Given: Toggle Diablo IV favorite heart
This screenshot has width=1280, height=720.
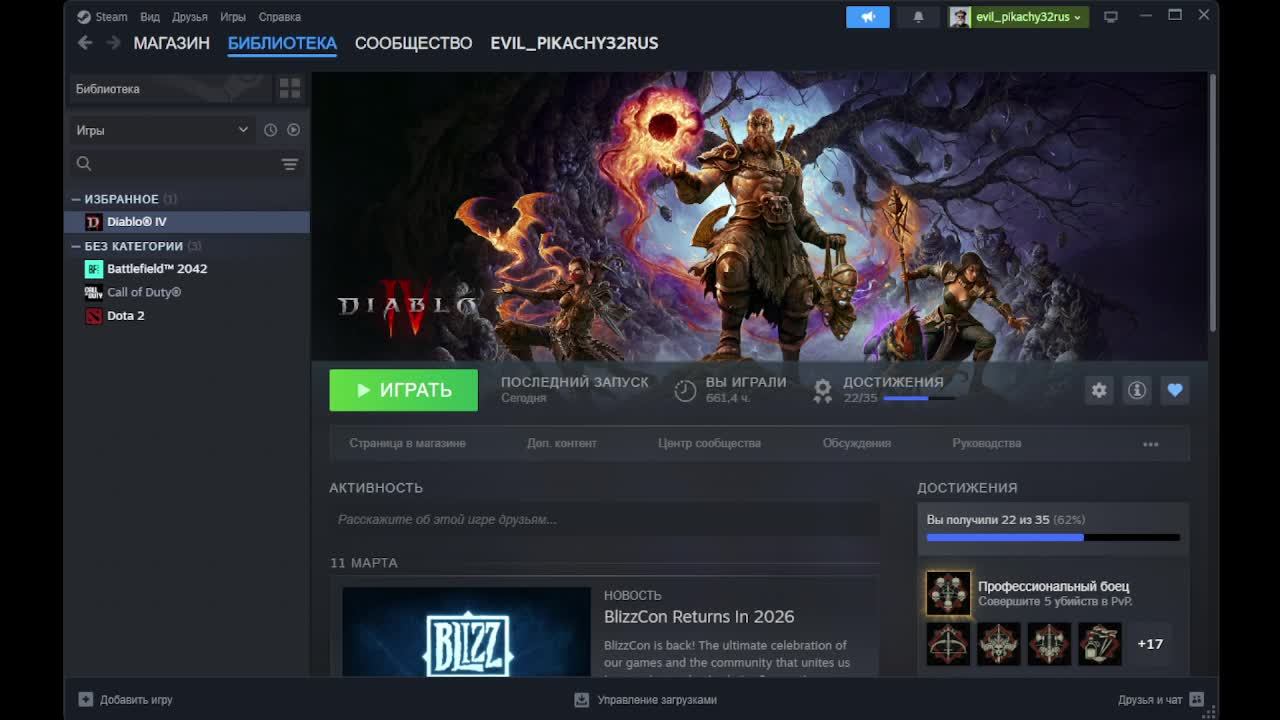Looking at the screenshot, I should (1175, 390).
